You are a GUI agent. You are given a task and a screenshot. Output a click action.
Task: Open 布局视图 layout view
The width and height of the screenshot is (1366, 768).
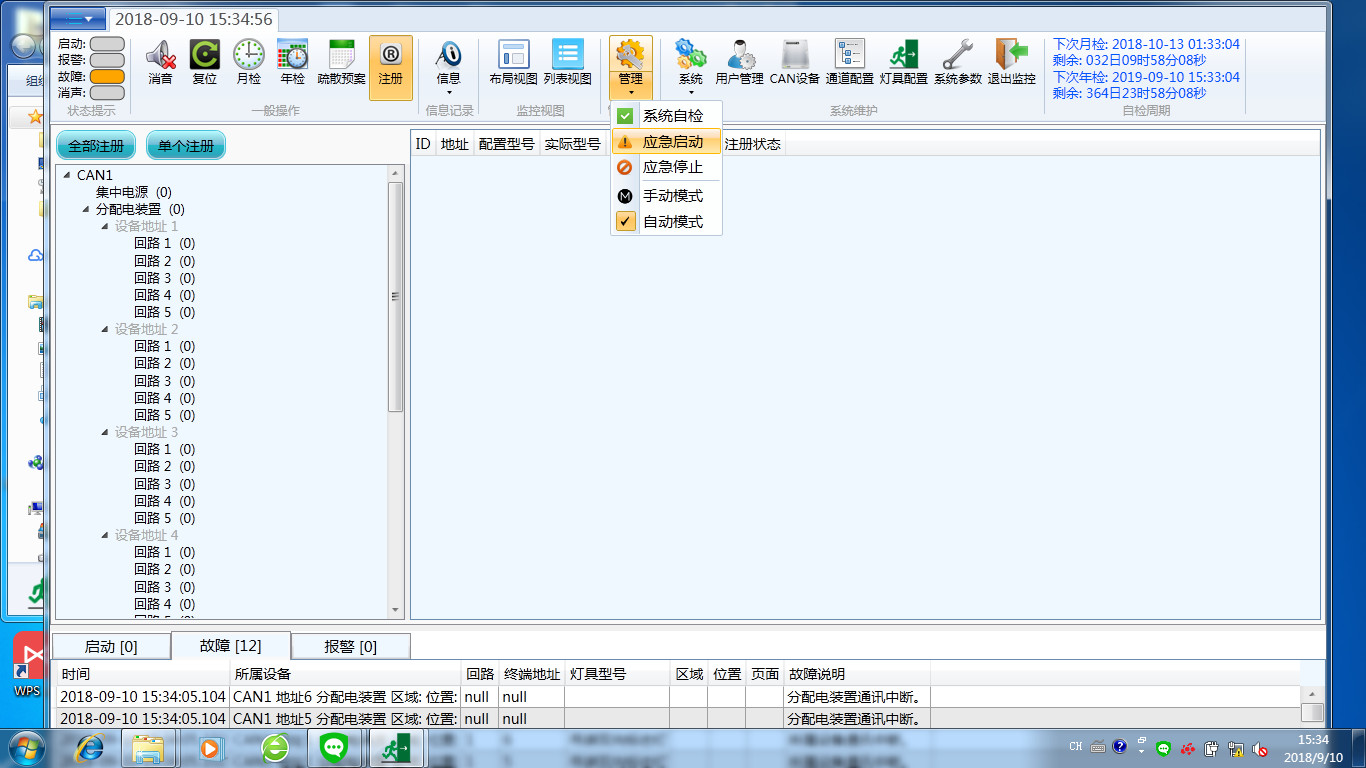coord(513,62)
